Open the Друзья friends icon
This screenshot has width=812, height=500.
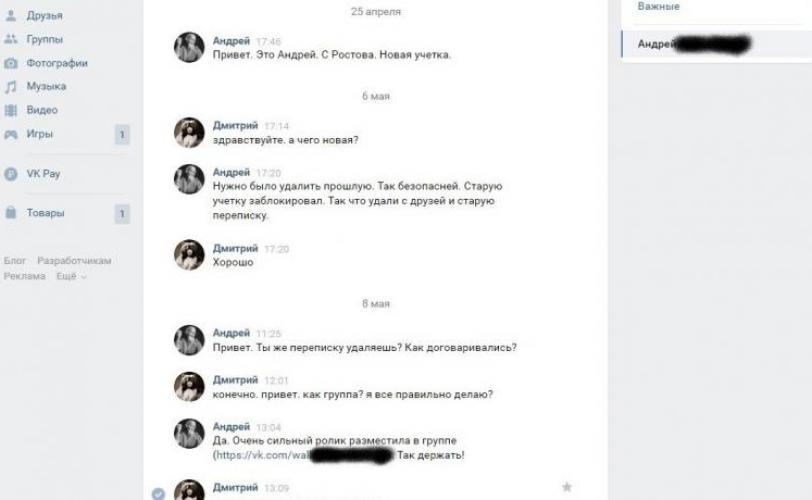[10, 16]
